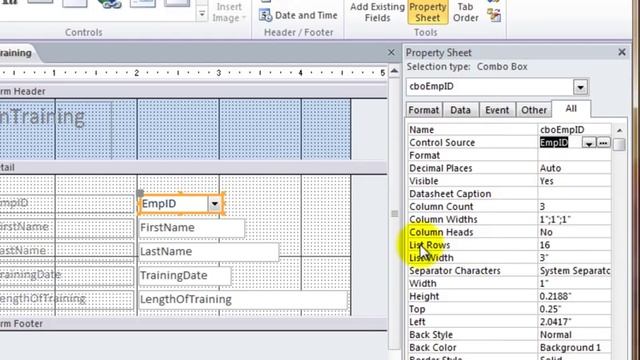Image resolution: width=640 pixels, height=360 pixels.
Task: Click the Decimal Places value Auto
Action: (x=574, y=168)
